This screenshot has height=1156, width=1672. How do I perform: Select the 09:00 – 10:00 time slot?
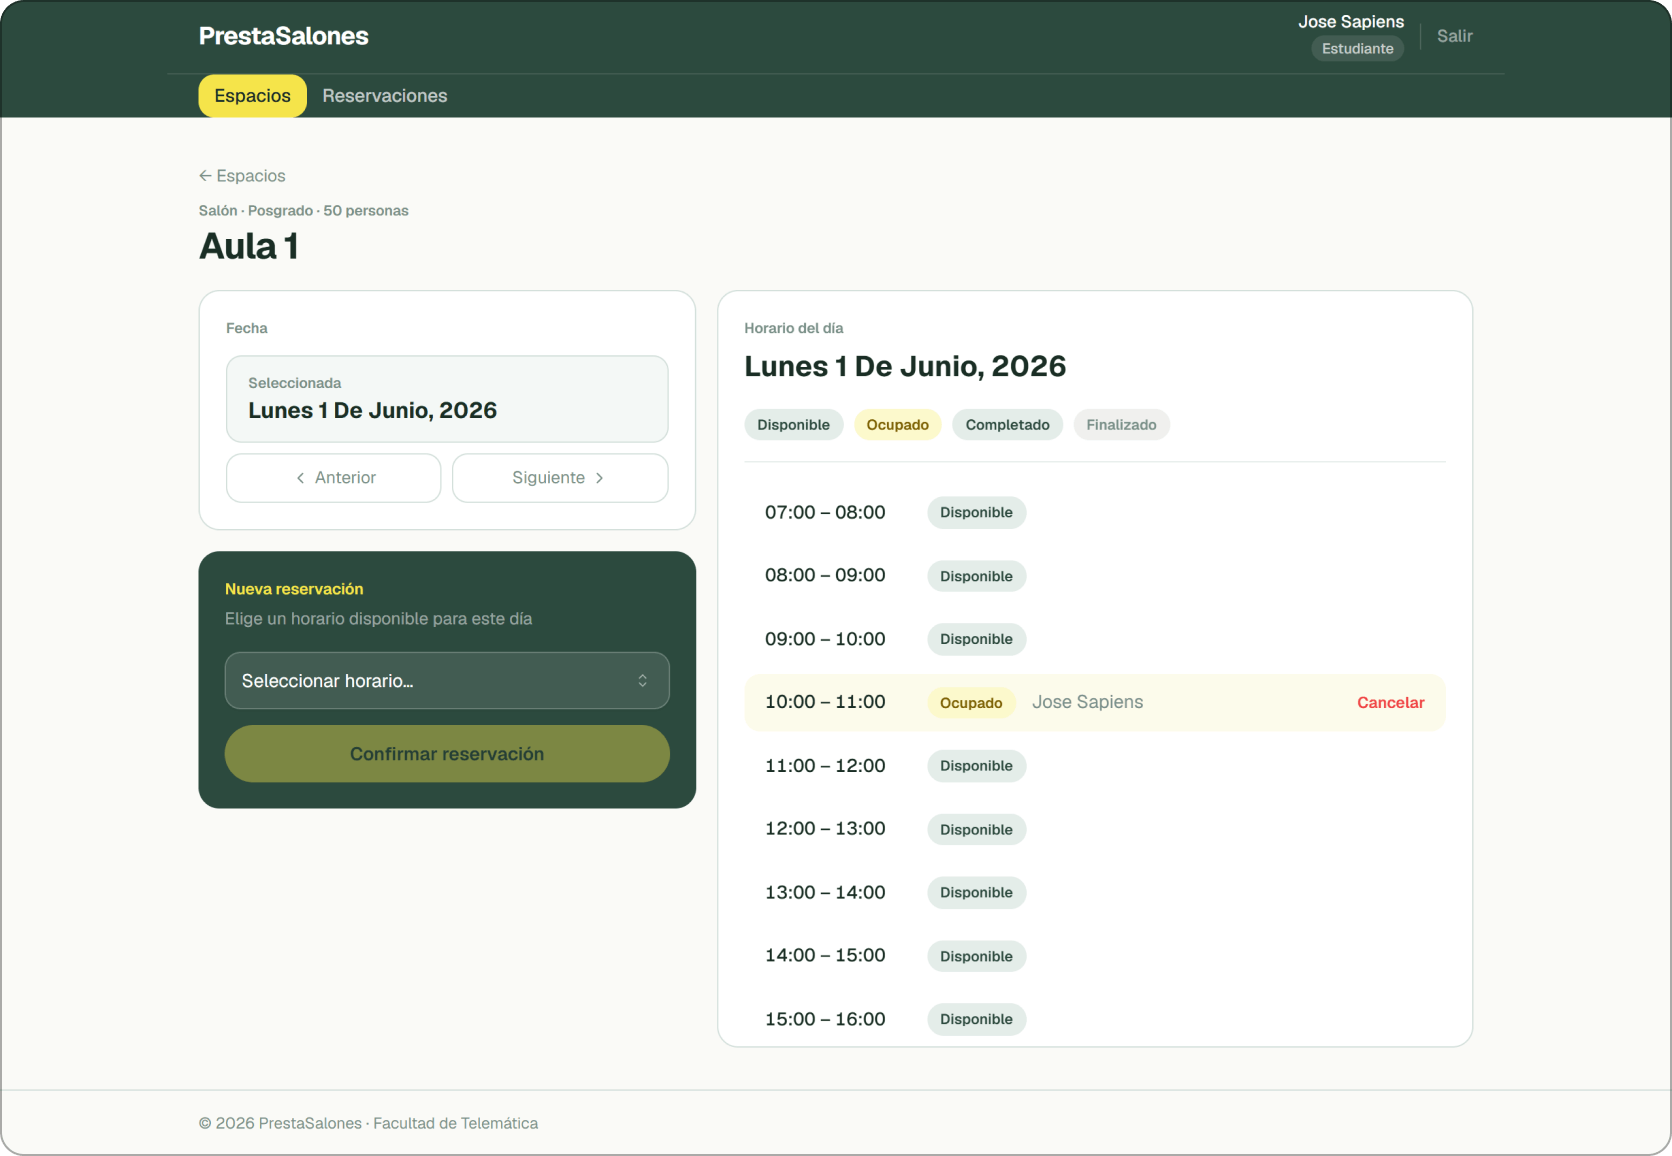coord(1095,639)
